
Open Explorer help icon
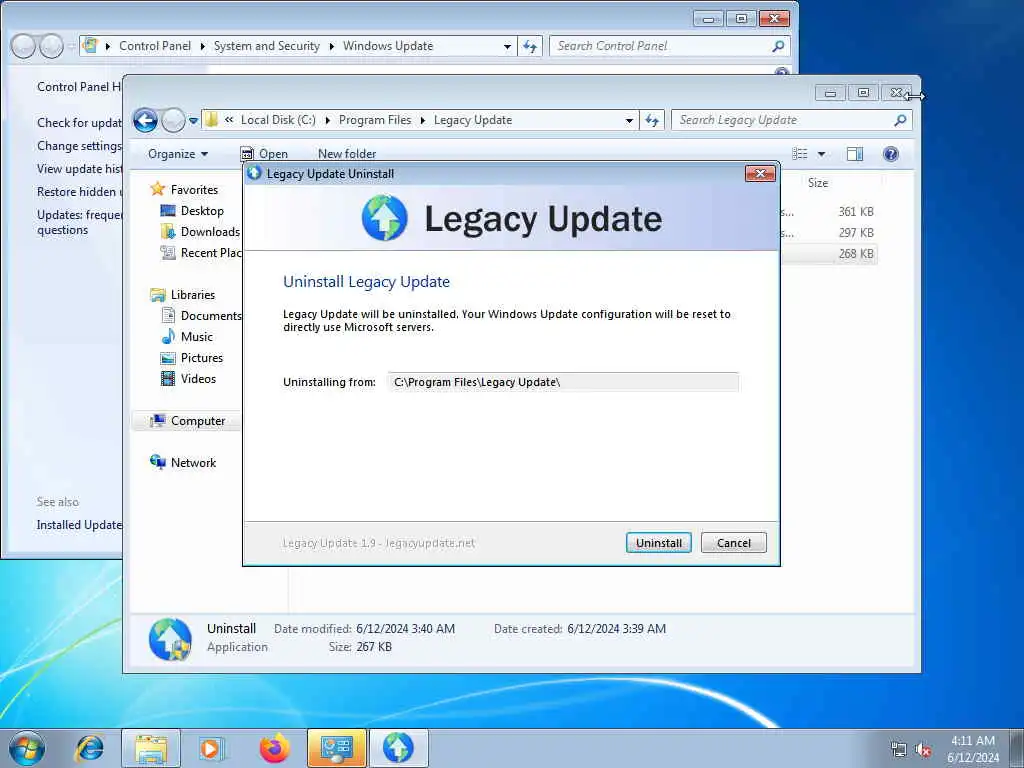891,154
